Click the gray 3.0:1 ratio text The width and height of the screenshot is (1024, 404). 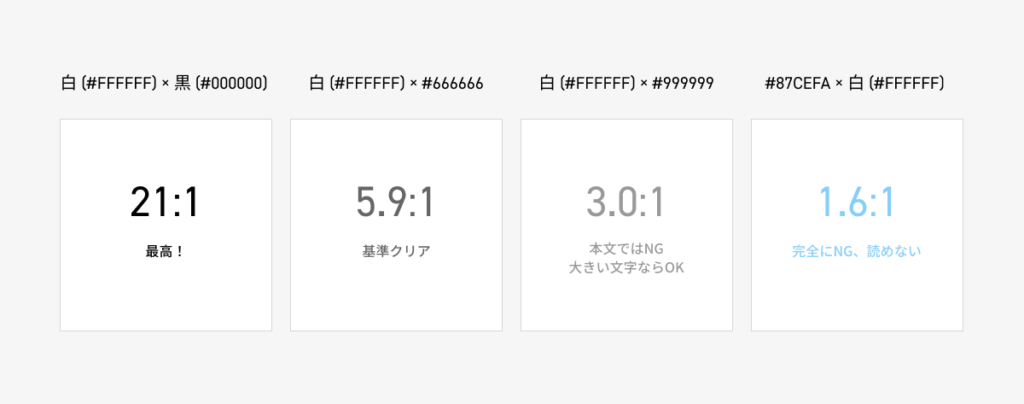(x=626, y=203)
